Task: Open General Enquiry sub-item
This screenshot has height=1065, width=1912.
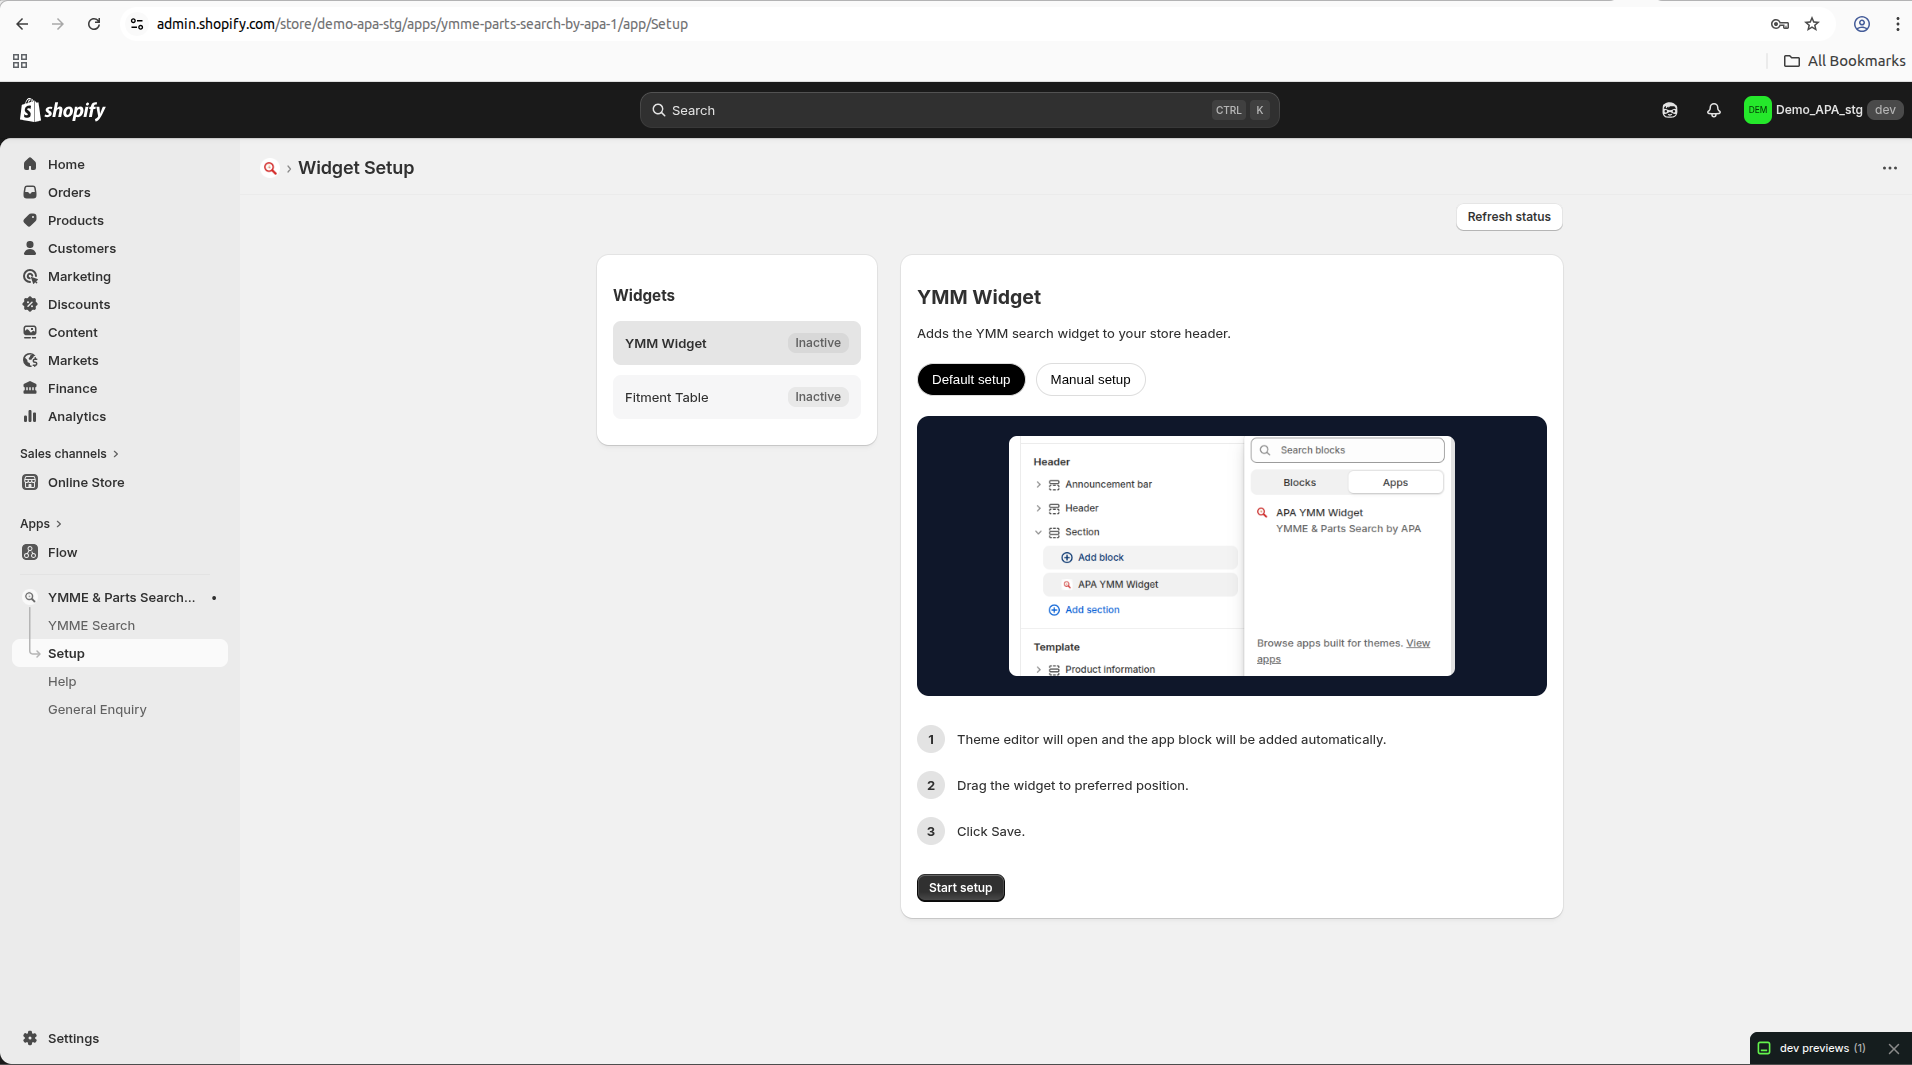Action: (x=97, y=709)
